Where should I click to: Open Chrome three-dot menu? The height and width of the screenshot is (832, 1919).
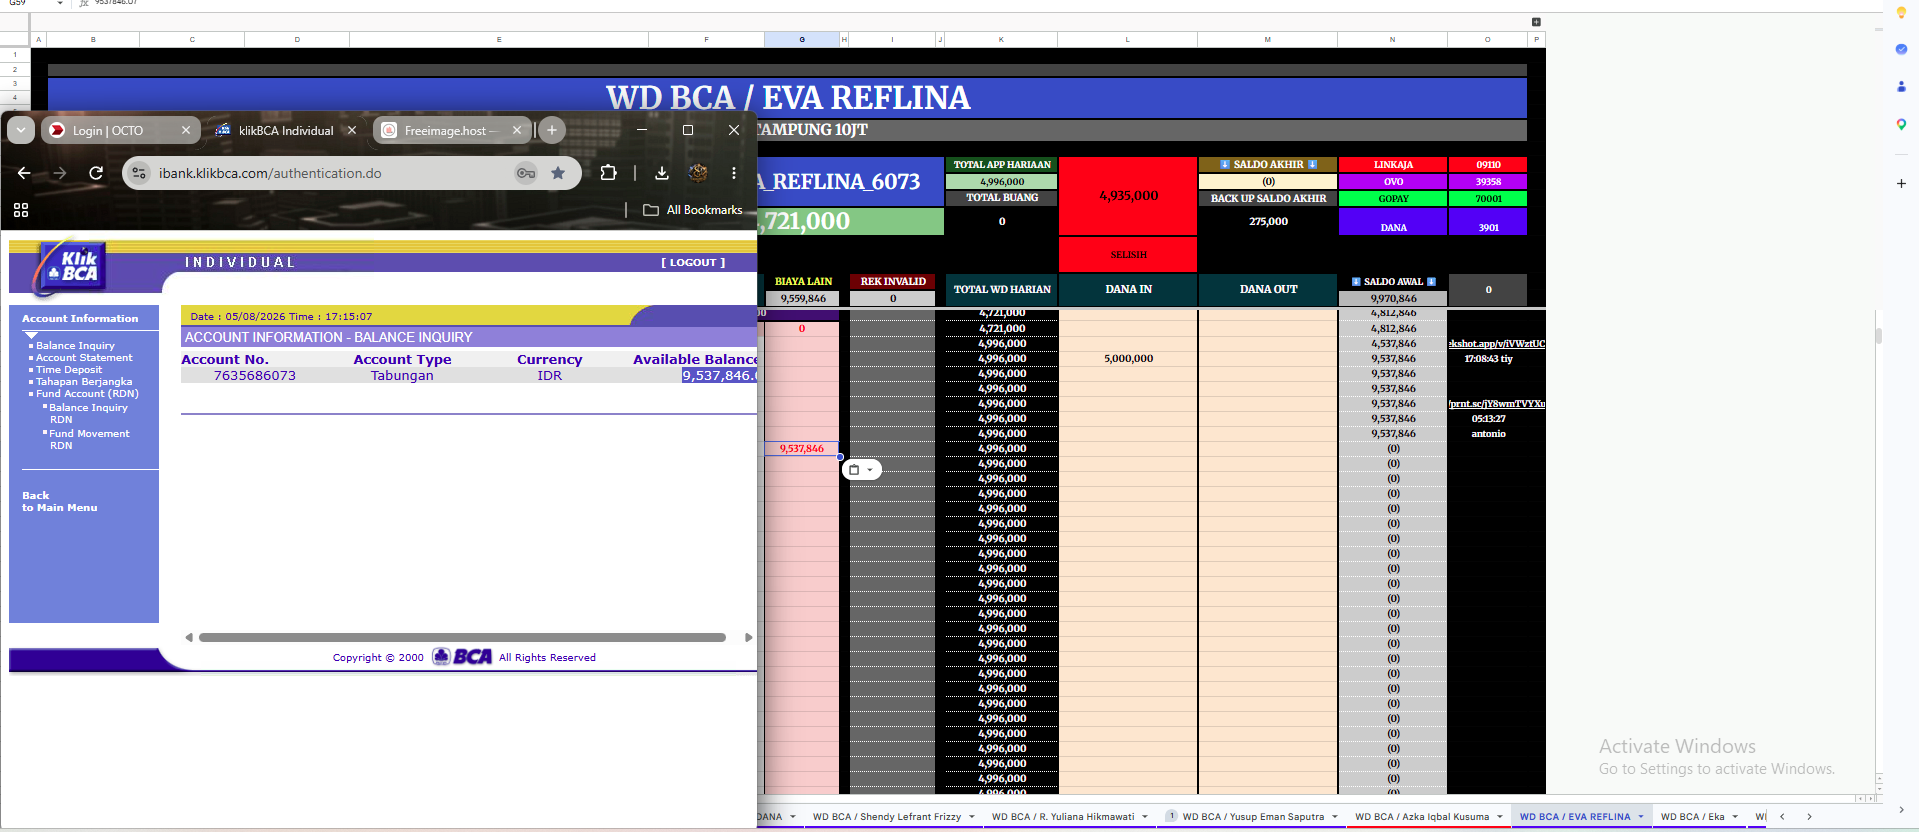point(734,173)
